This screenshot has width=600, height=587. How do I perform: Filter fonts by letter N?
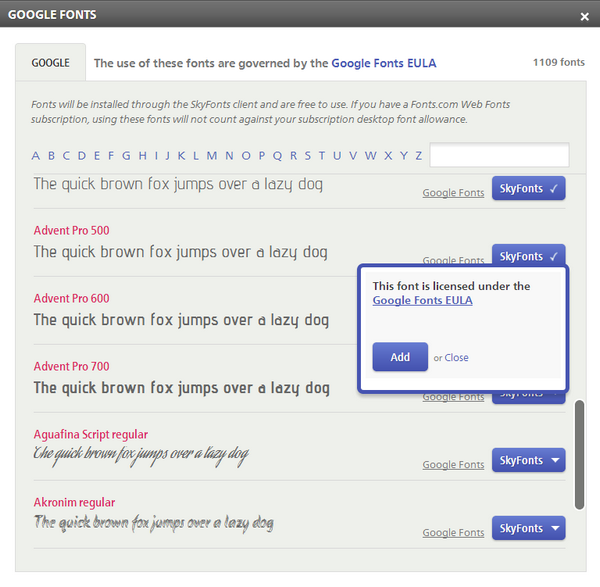point(229,156)
